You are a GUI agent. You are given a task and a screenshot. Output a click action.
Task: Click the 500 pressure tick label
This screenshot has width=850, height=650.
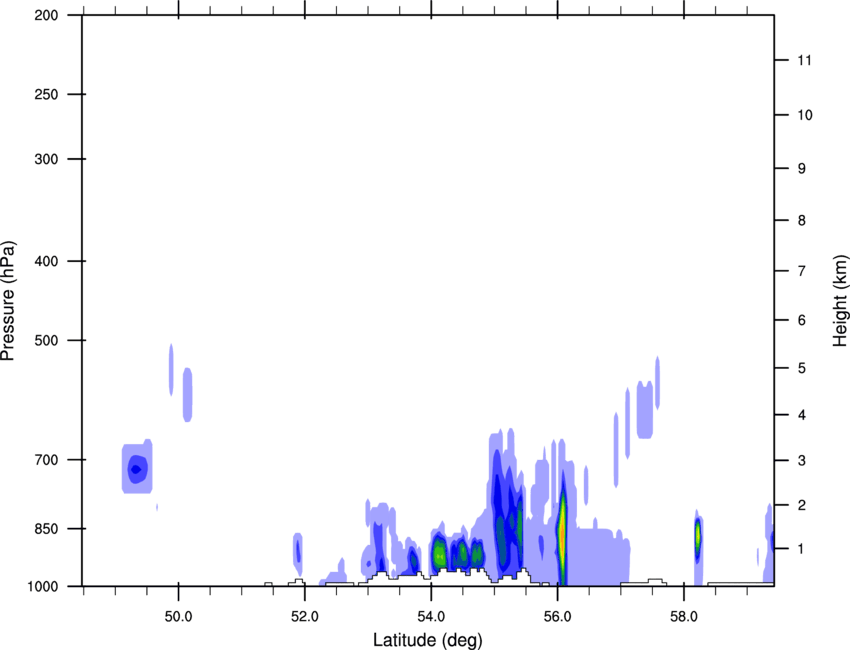(x=46, y=340)
